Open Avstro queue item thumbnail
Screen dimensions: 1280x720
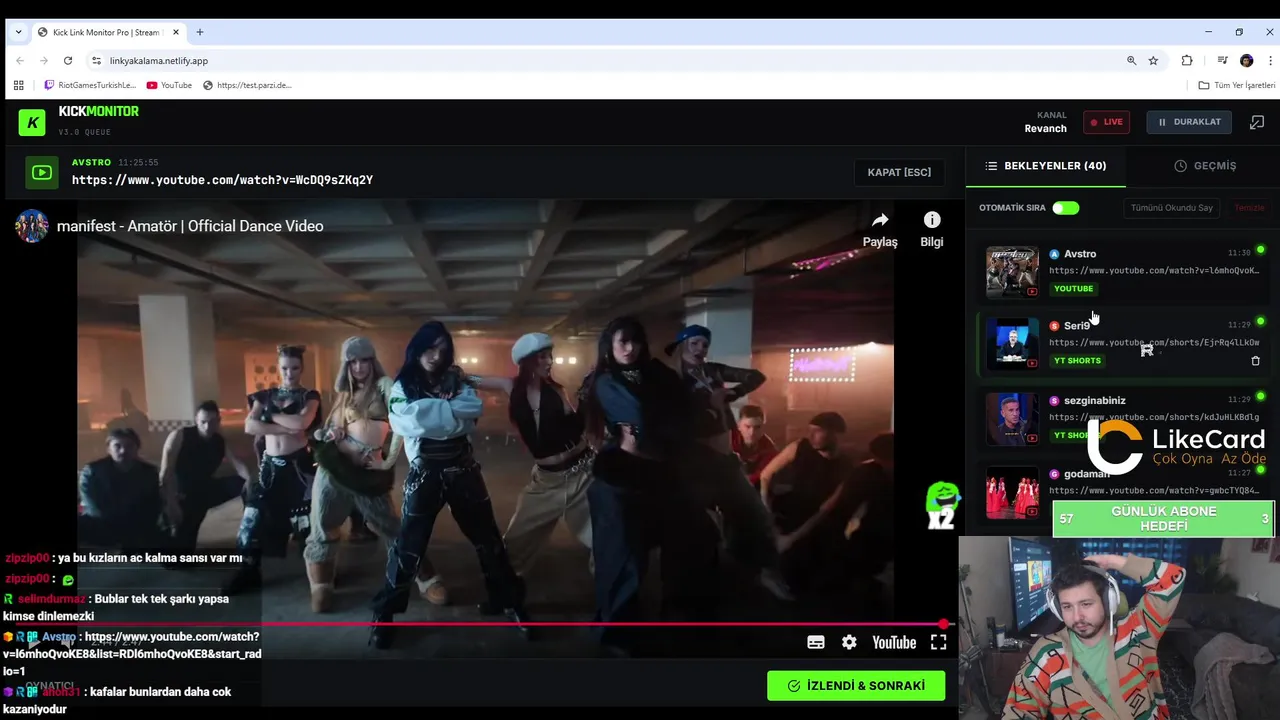(x=1012, y=271)
